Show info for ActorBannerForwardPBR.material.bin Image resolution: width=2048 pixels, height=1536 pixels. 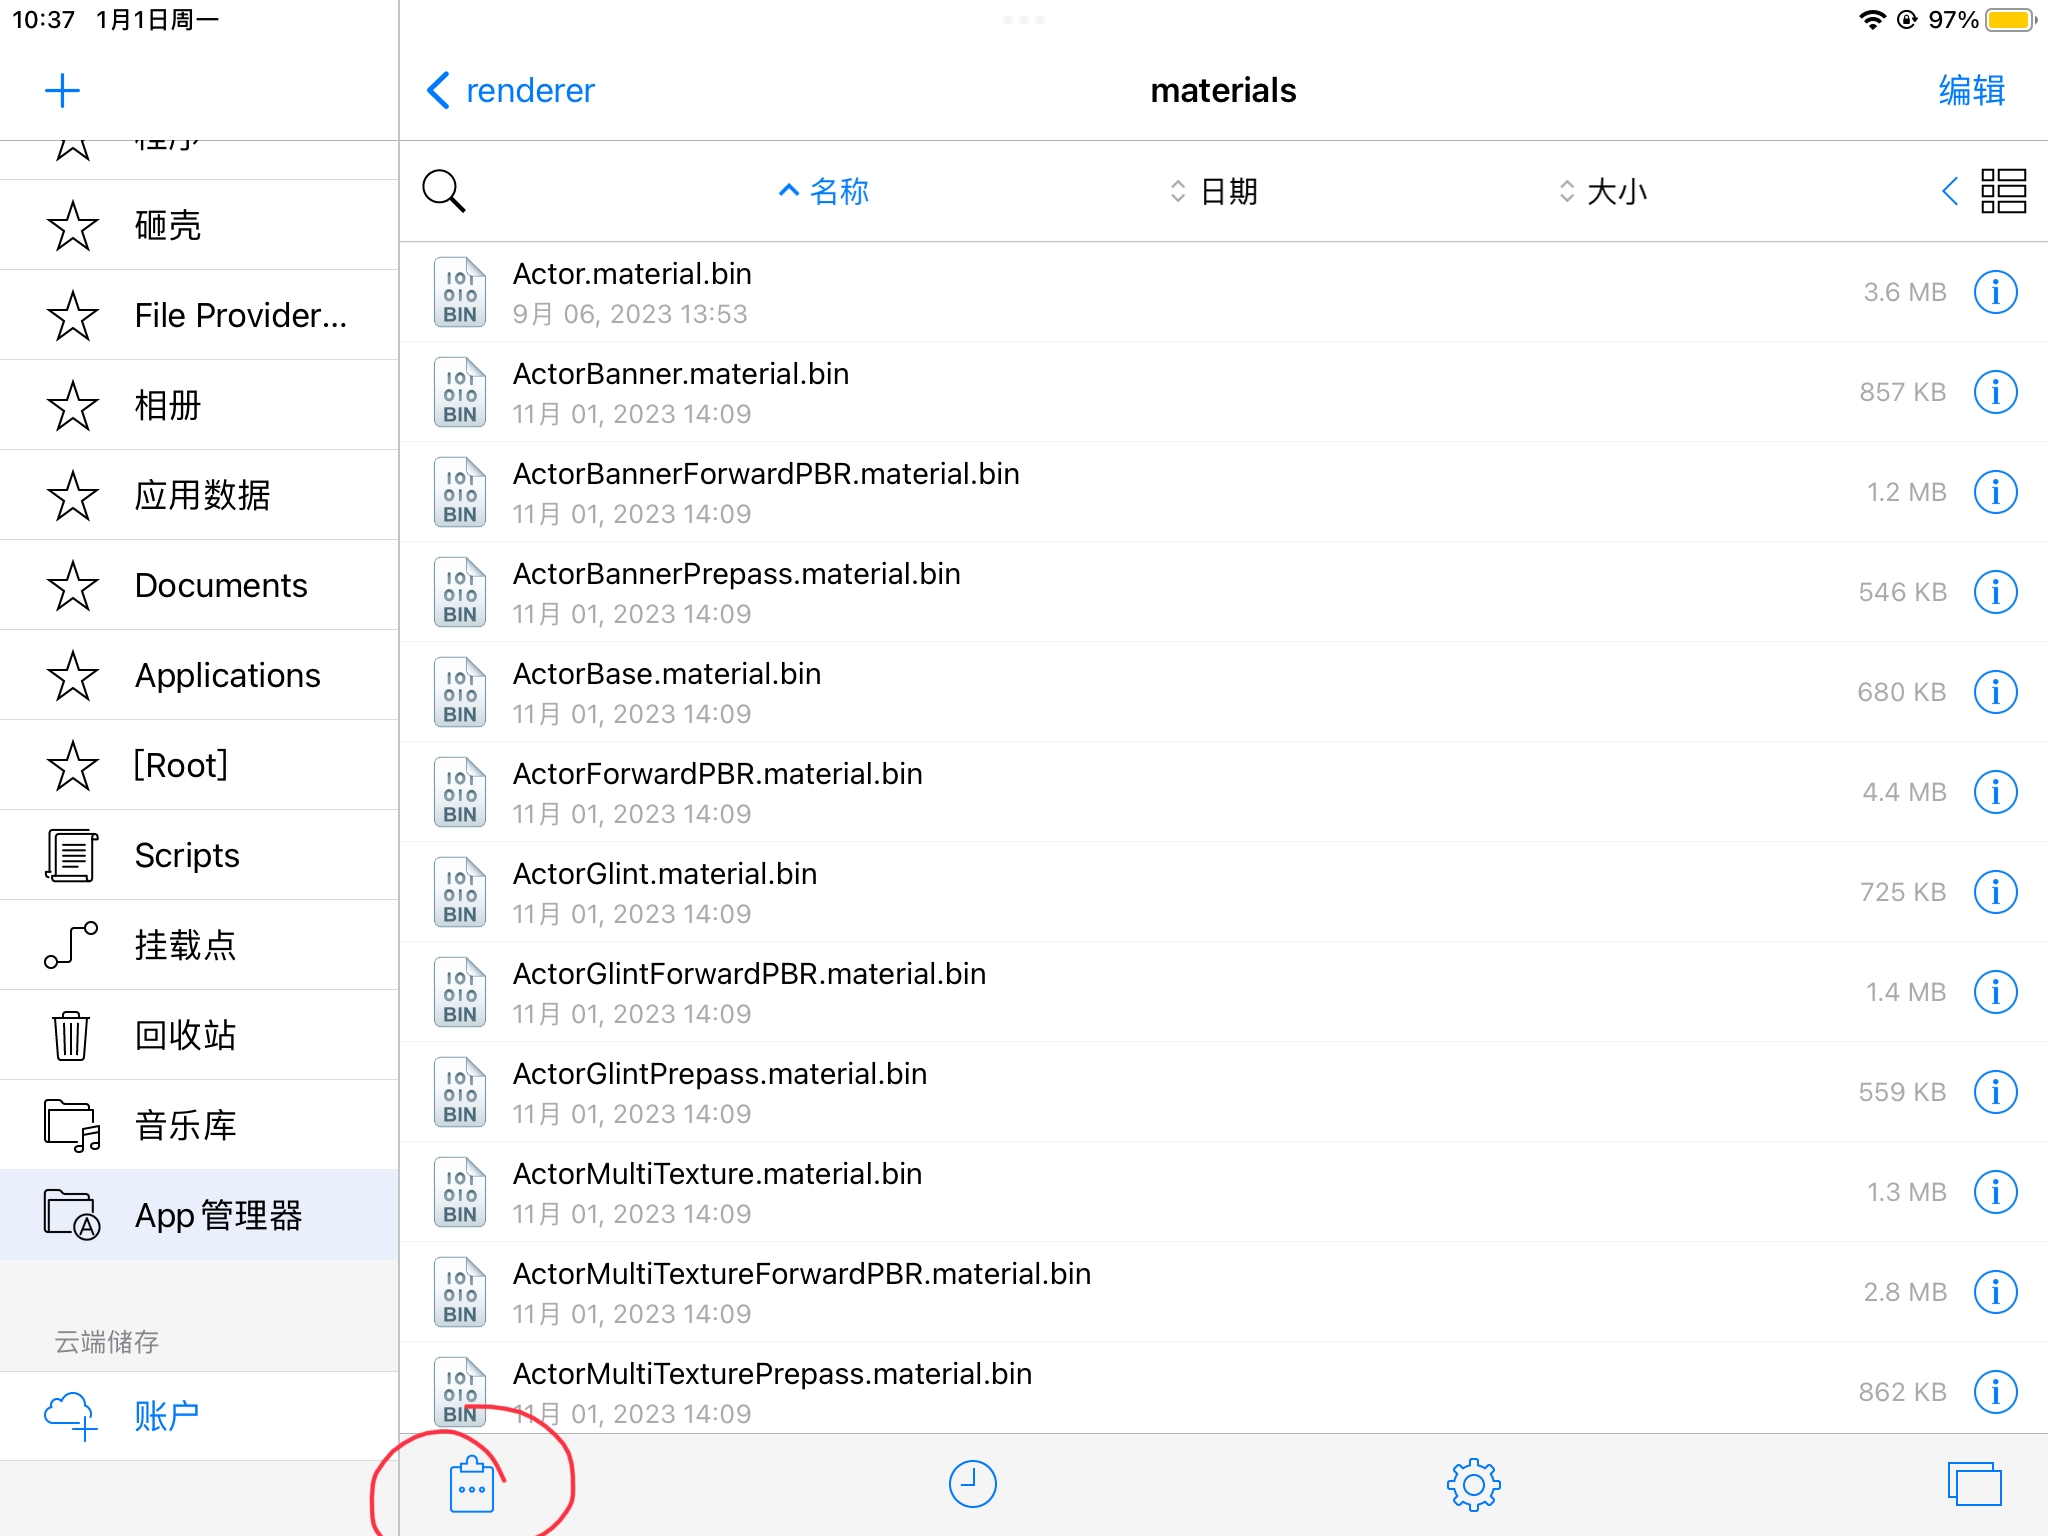point(1995,492)
